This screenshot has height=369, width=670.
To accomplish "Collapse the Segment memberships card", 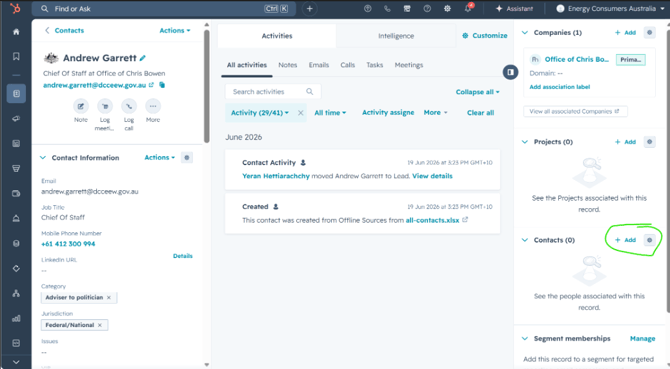I will [525, 339].
